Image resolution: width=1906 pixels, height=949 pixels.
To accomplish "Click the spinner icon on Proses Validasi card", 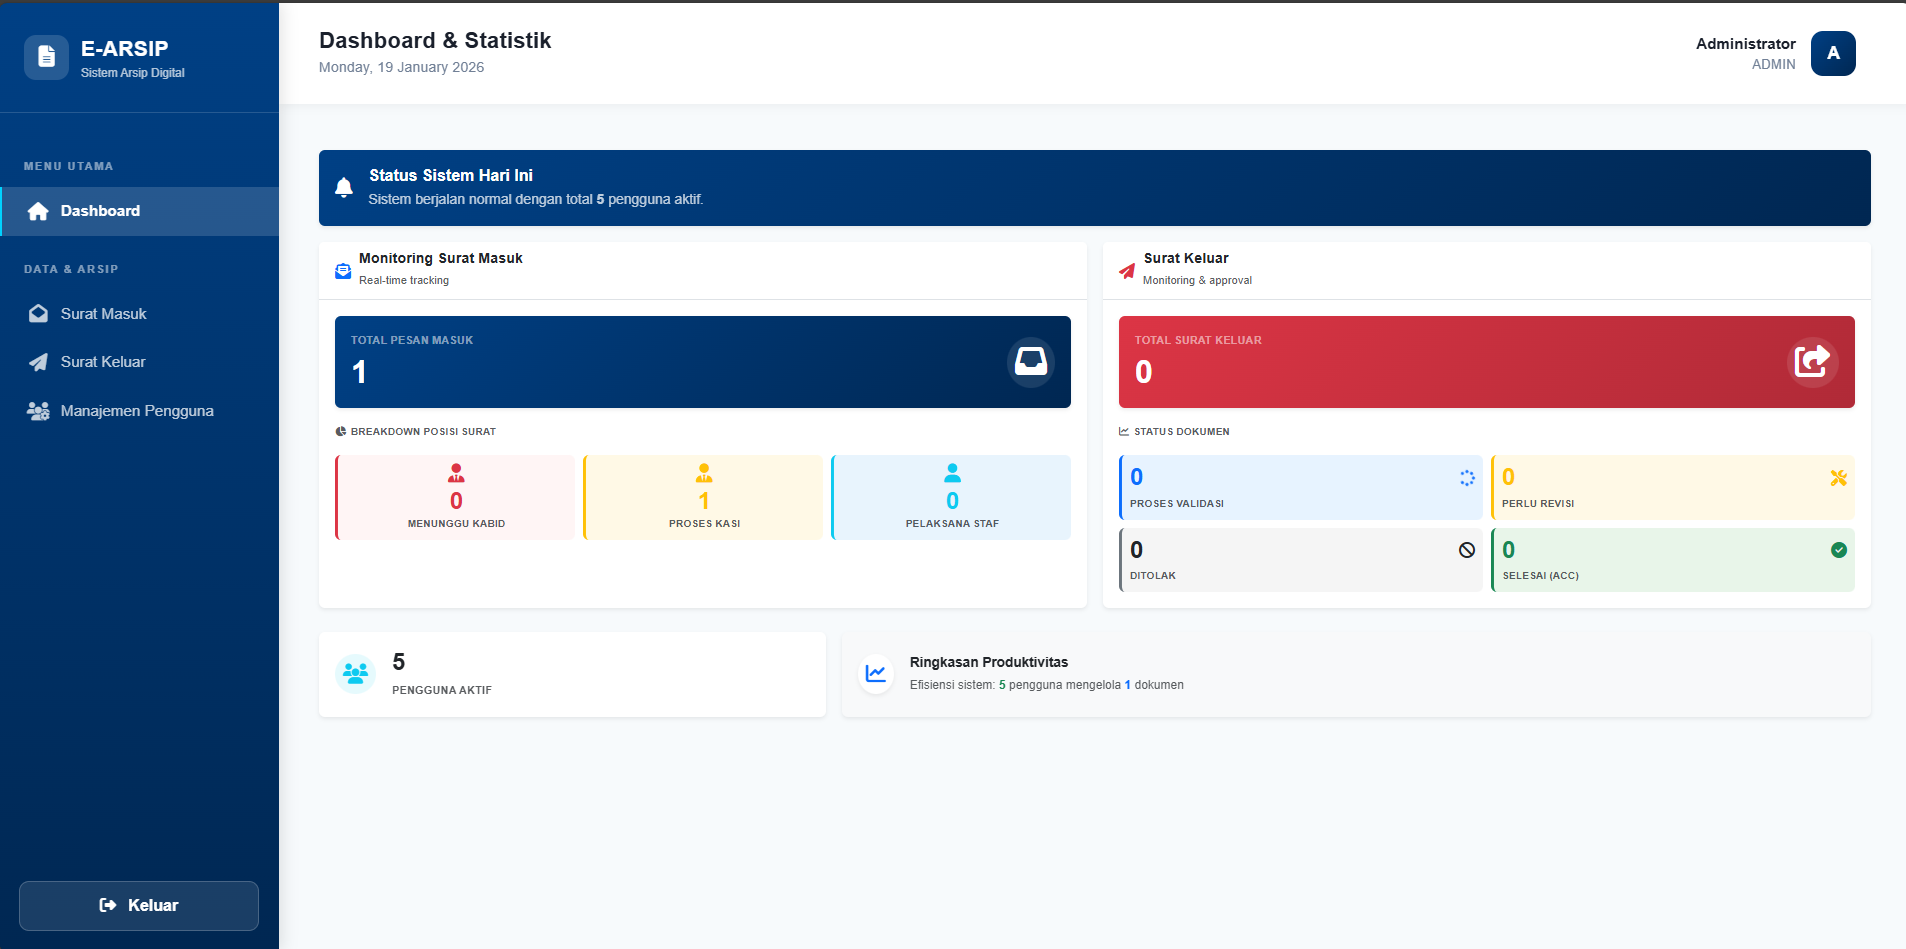I will click(x=1466, y=478).
